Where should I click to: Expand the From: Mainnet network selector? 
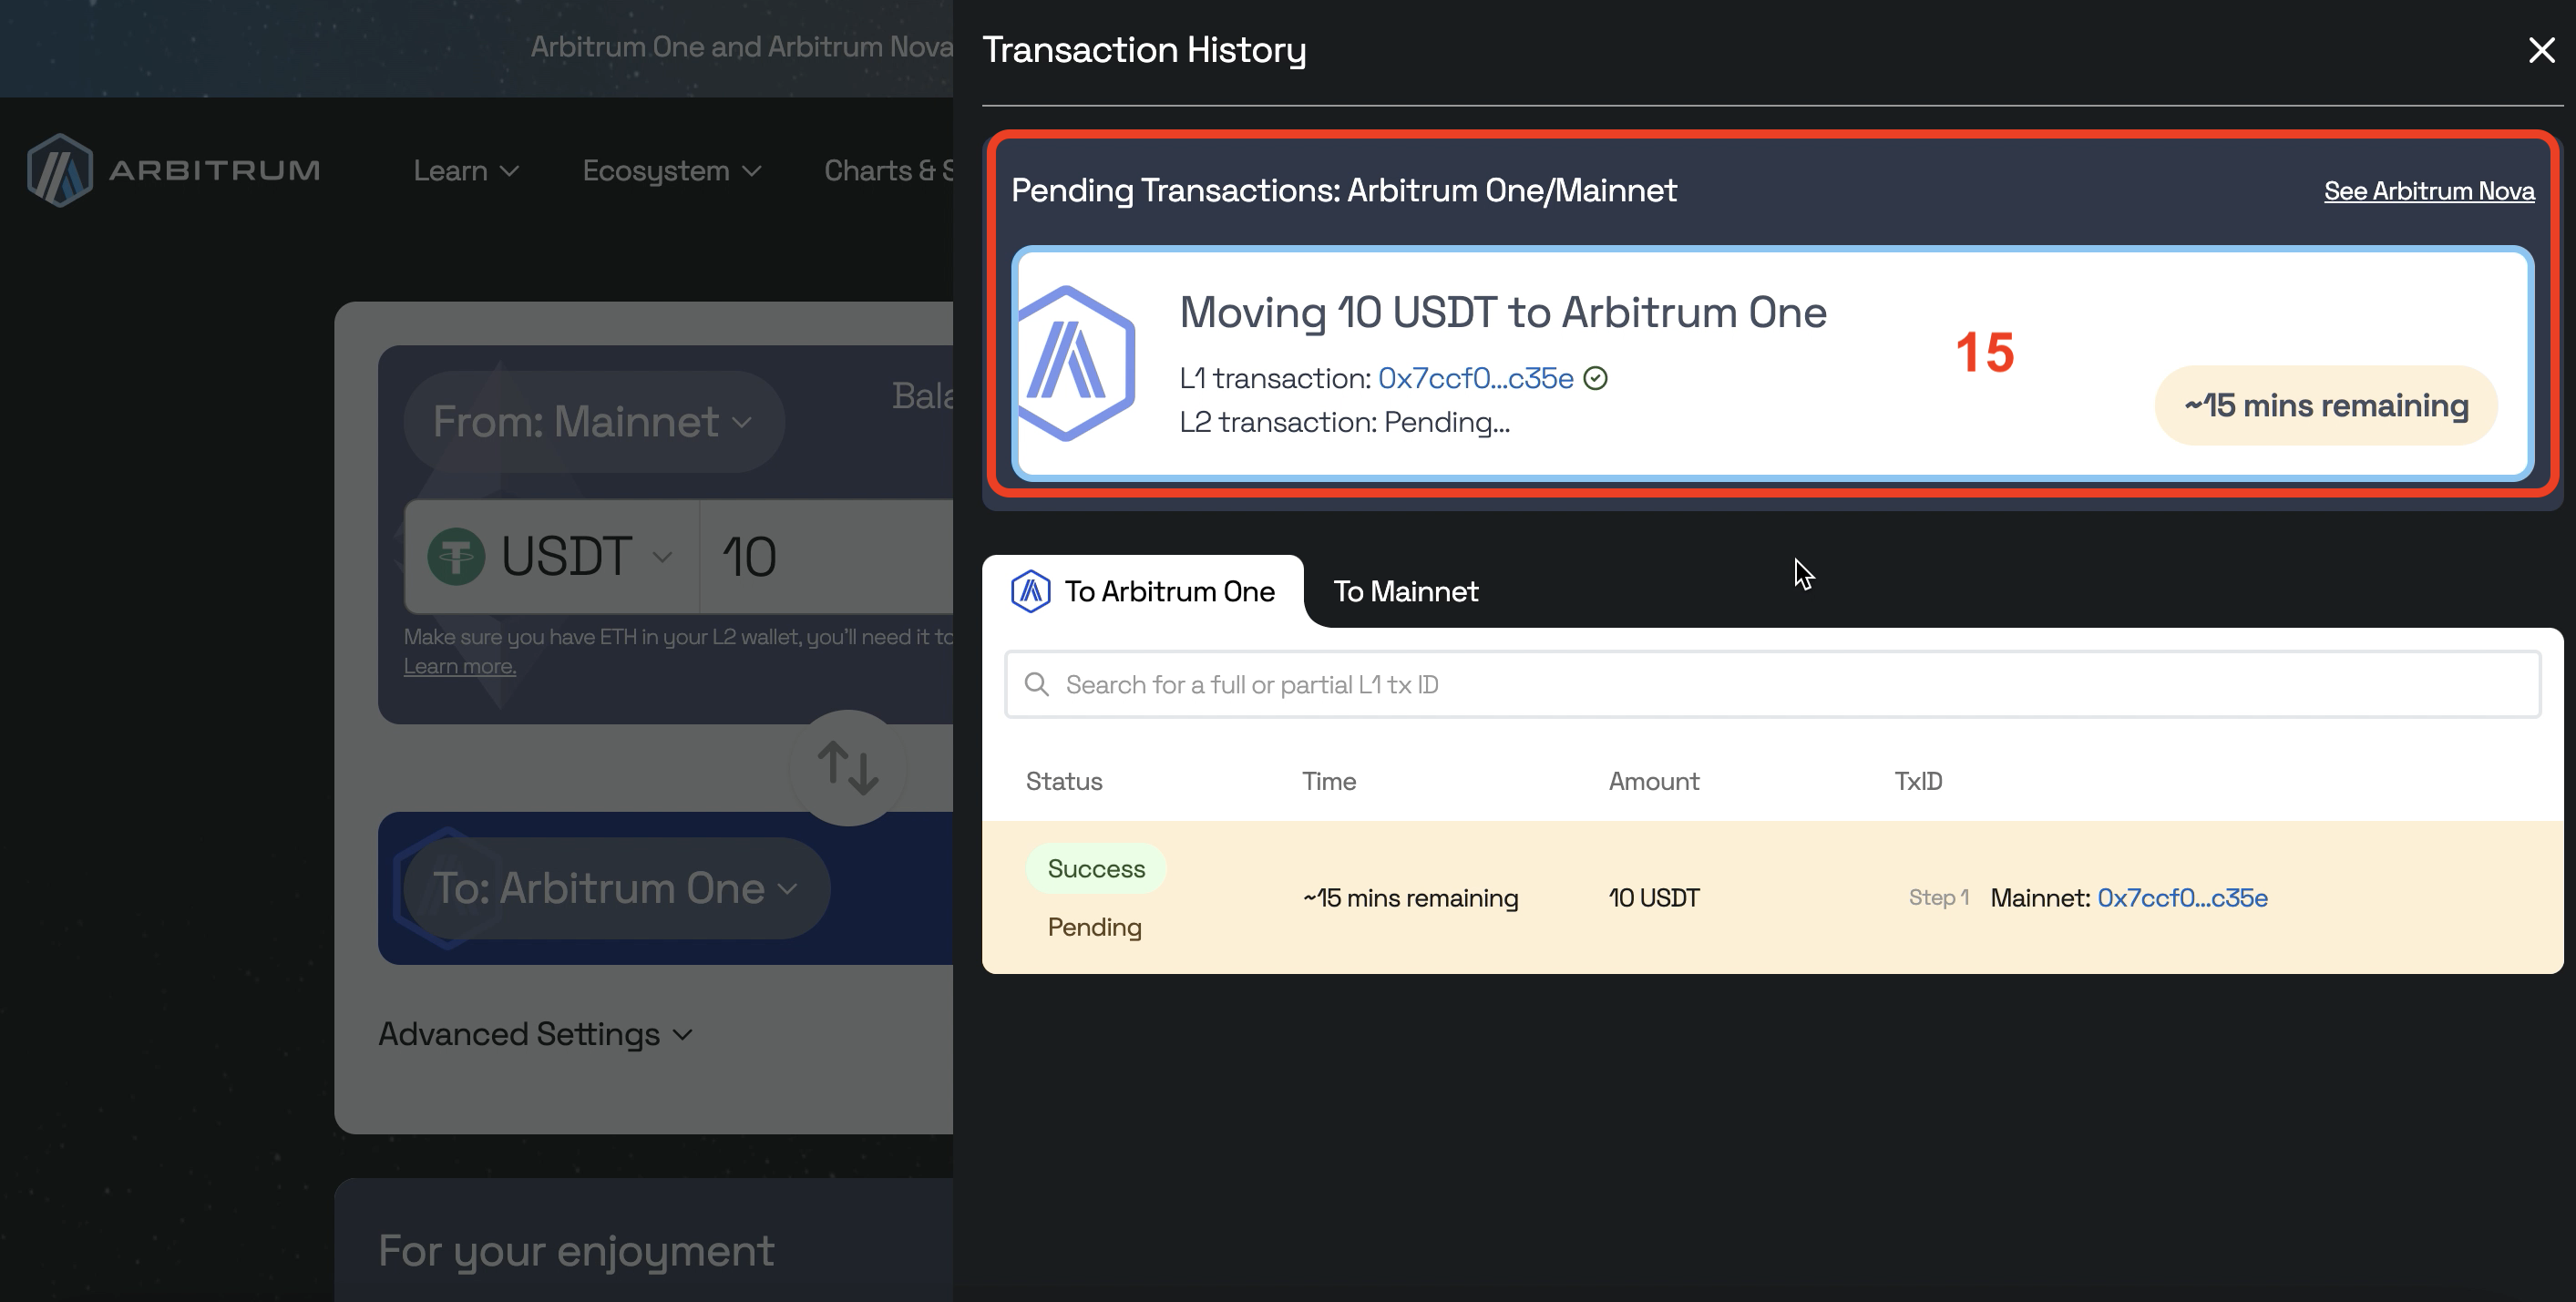pos(593,422)
